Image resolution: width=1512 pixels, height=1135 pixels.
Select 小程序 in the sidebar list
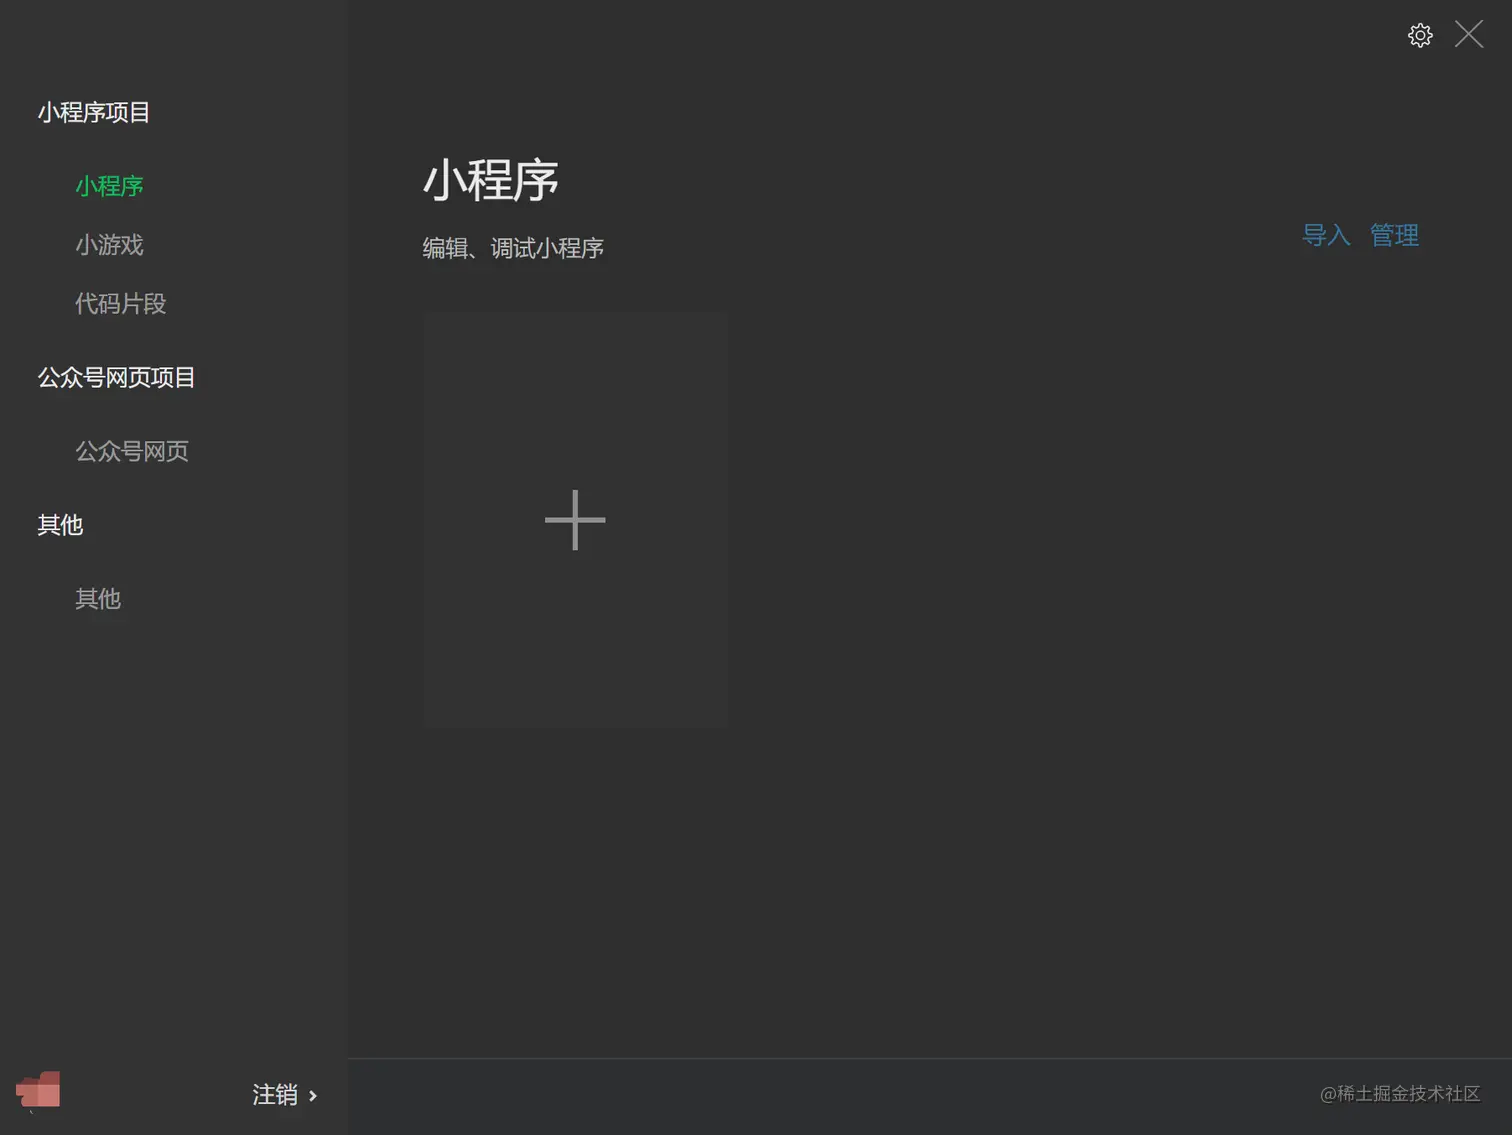click(109, 186)
